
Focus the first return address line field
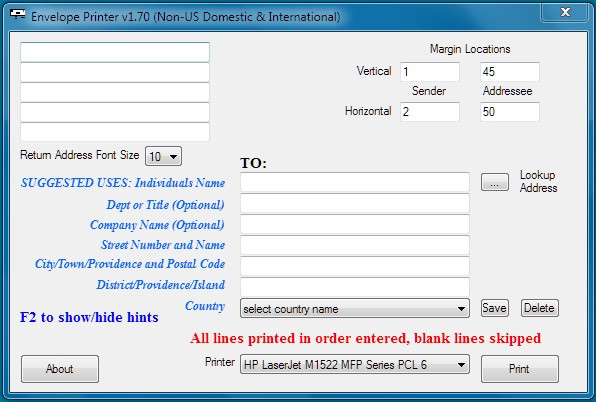(115, 52)
